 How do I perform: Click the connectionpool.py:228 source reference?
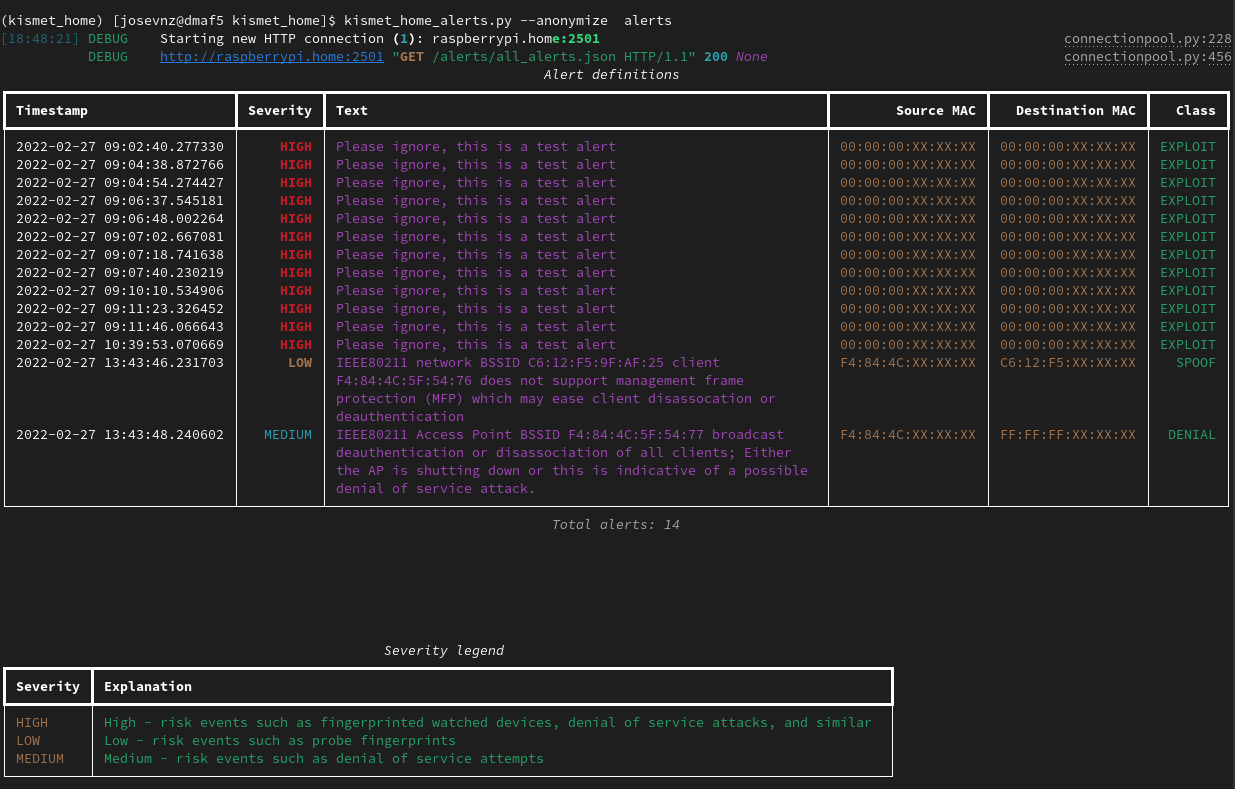[1147, 39]
